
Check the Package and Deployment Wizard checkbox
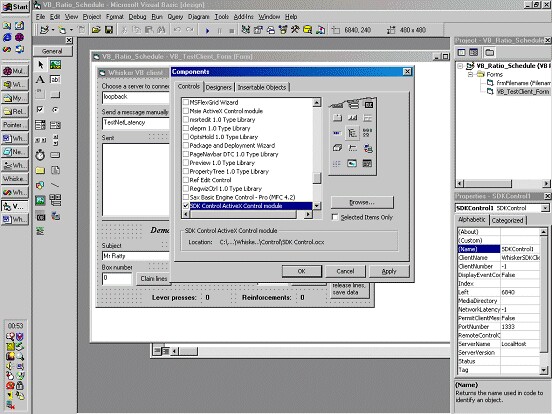click(186, 145)
